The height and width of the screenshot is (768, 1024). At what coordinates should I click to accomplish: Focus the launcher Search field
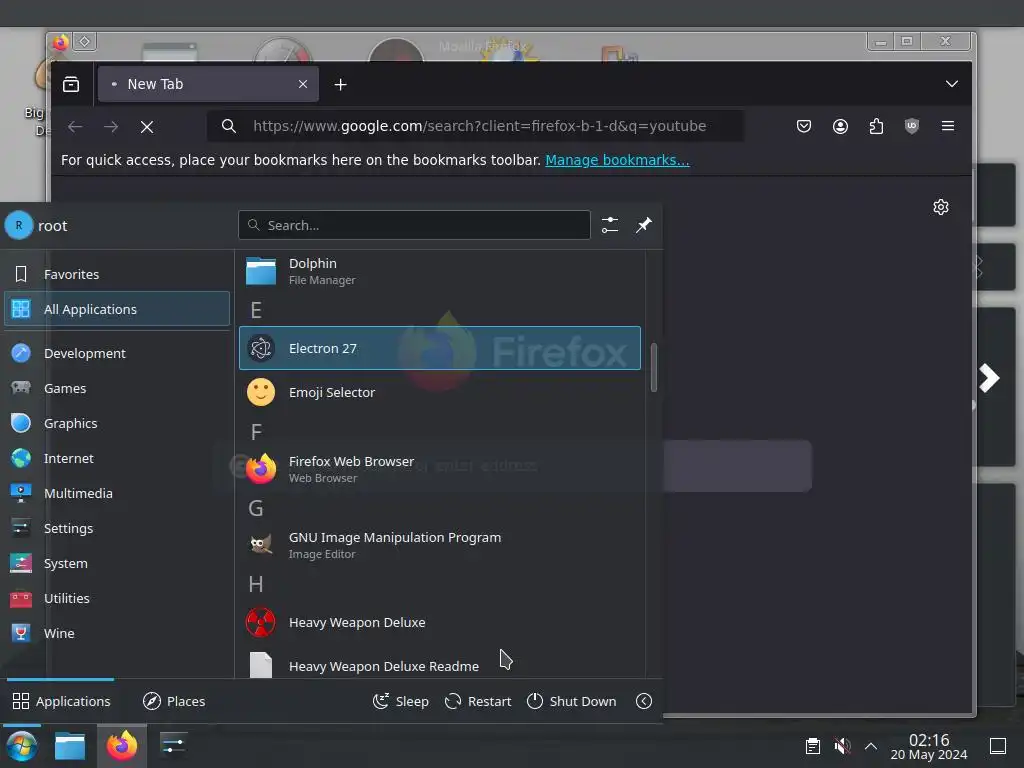click(414, 225)
